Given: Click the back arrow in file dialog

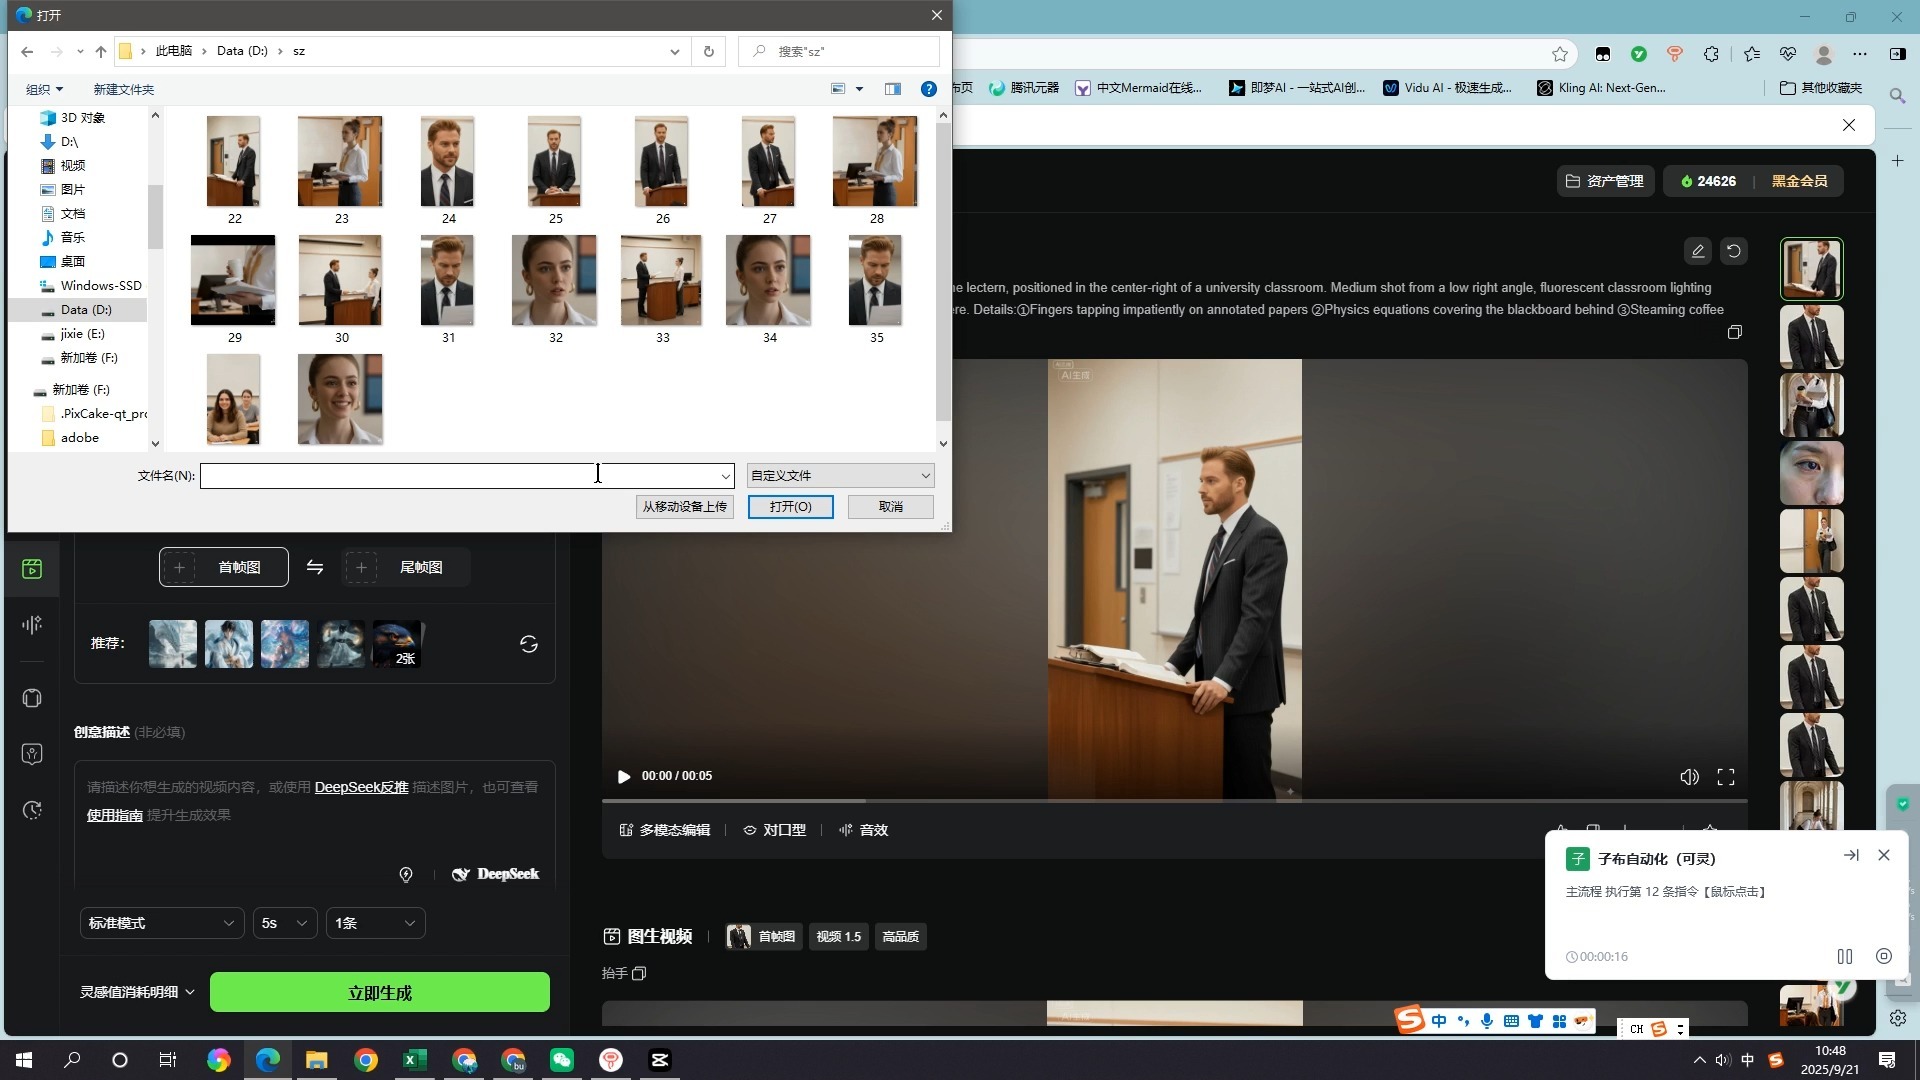Looking at the screenshot, I should click(x=27, y=51).
